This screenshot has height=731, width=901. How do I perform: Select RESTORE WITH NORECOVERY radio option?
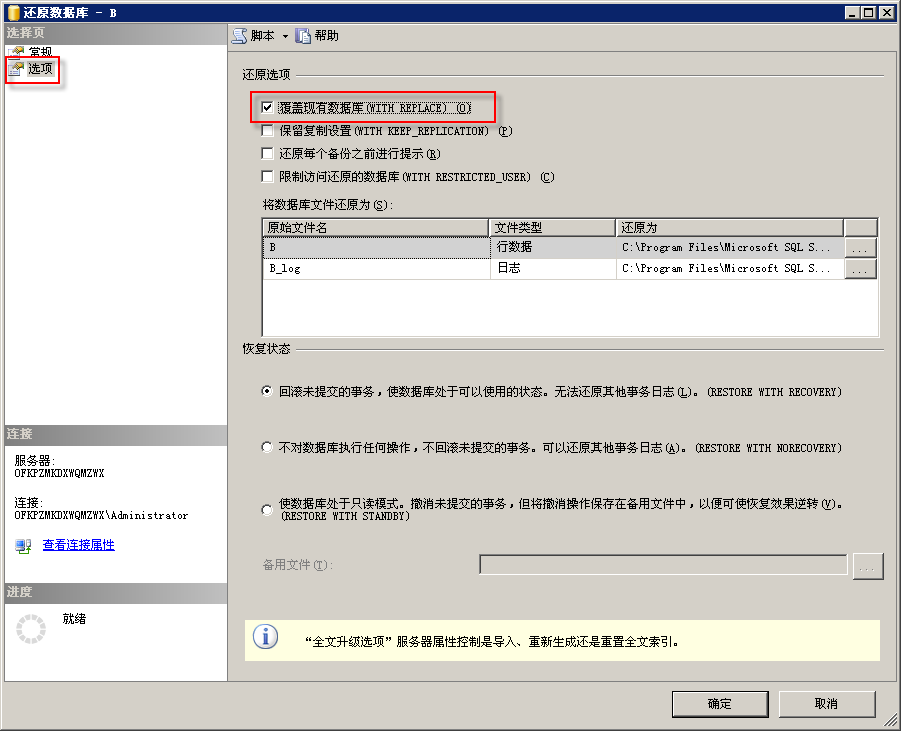tap(267, 447)
